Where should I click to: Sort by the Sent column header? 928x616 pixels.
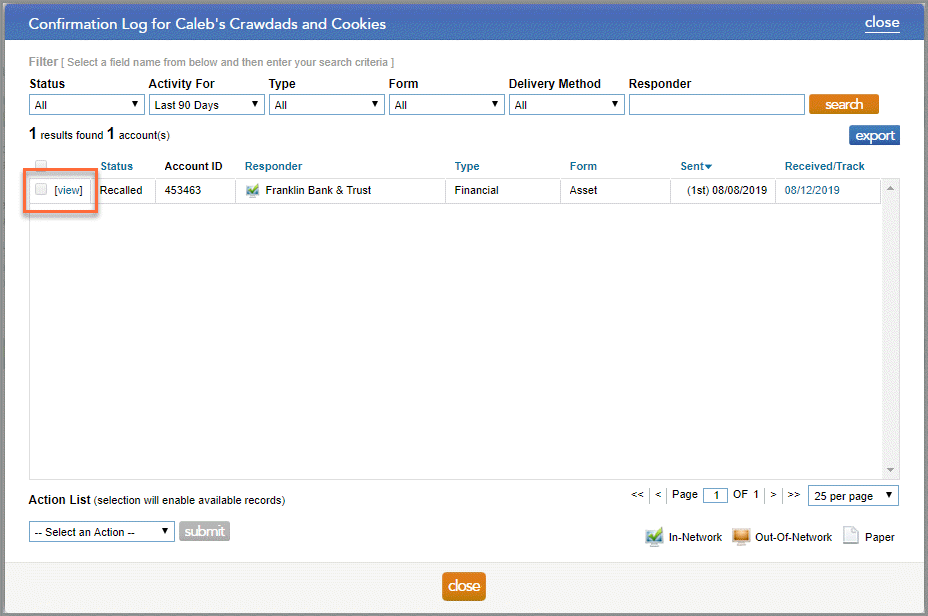tap(696, 167)
